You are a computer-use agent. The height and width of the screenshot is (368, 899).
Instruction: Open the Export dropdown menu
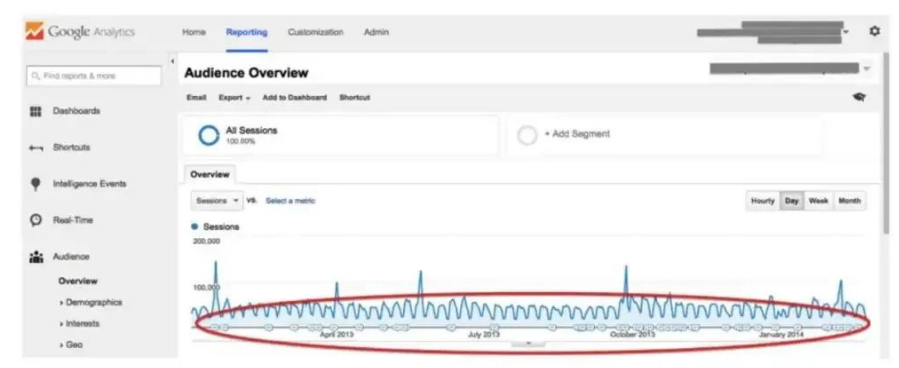click(234, 98)
